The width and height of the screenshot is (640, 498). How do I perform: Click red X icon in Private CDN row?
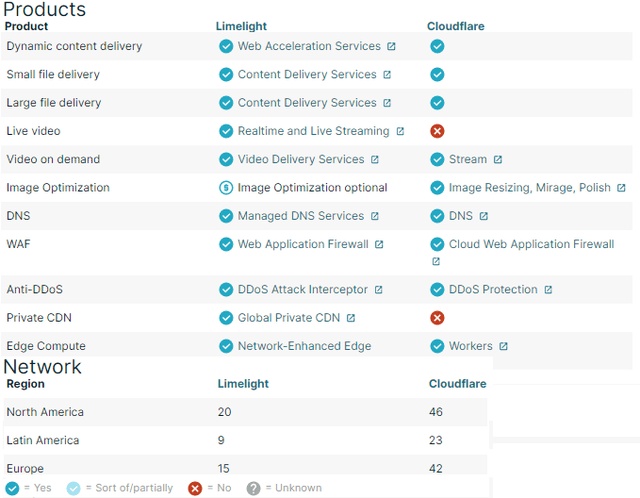point(437,318)
